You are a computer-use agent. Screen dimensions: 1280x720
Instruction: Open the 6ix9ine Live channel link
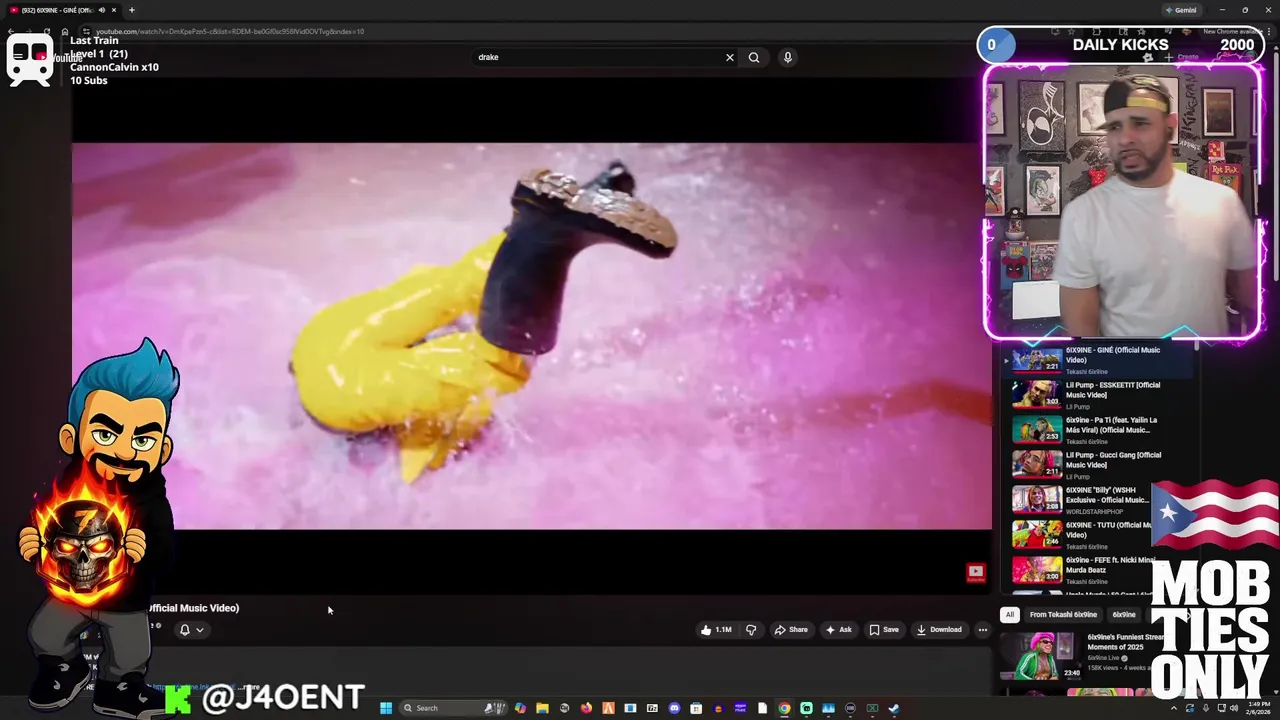(x=1103, y=658)
